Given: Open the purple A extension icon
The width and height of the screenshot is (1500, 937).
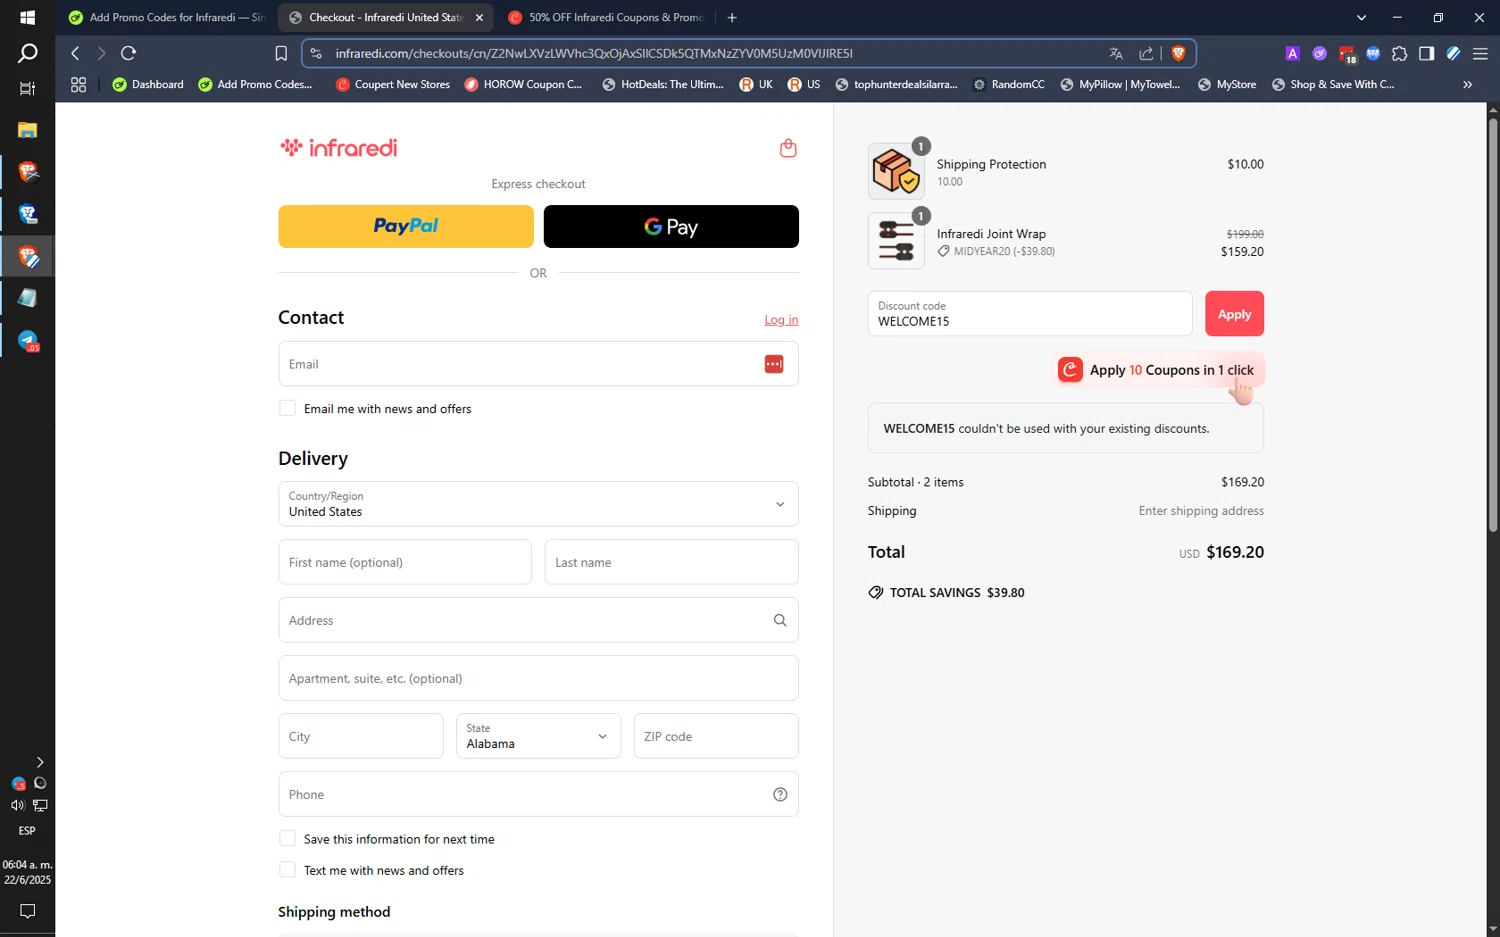Looking at the screenshot, I should coord(1293,53).
